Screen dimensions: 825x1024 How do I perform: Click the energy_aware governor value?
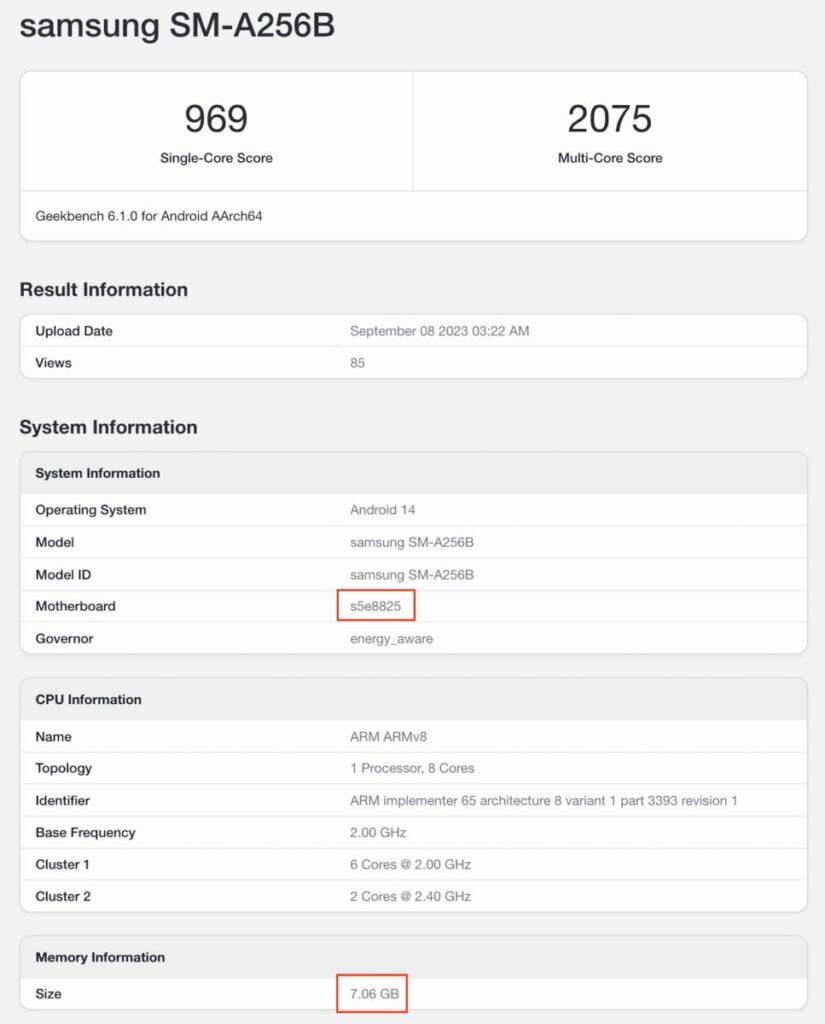tap(391, 638)
